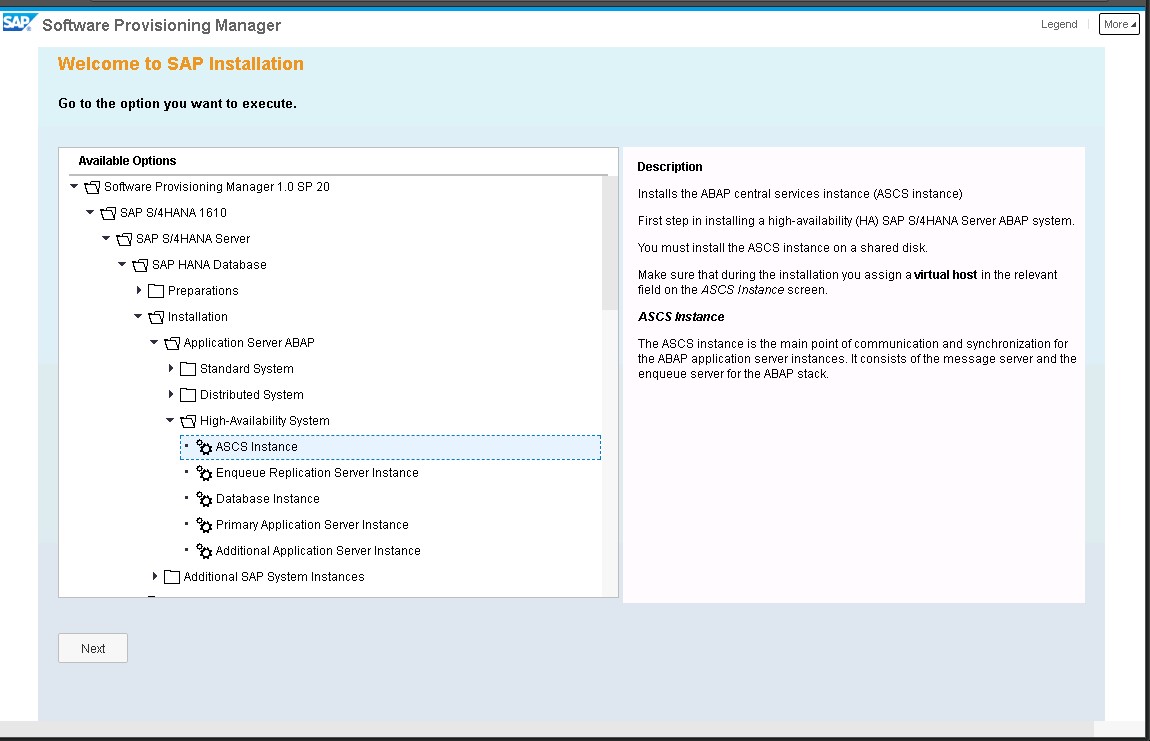Select Additional SAP System Instances label
The image size is (1150, 741).
[x=274, y=577]
